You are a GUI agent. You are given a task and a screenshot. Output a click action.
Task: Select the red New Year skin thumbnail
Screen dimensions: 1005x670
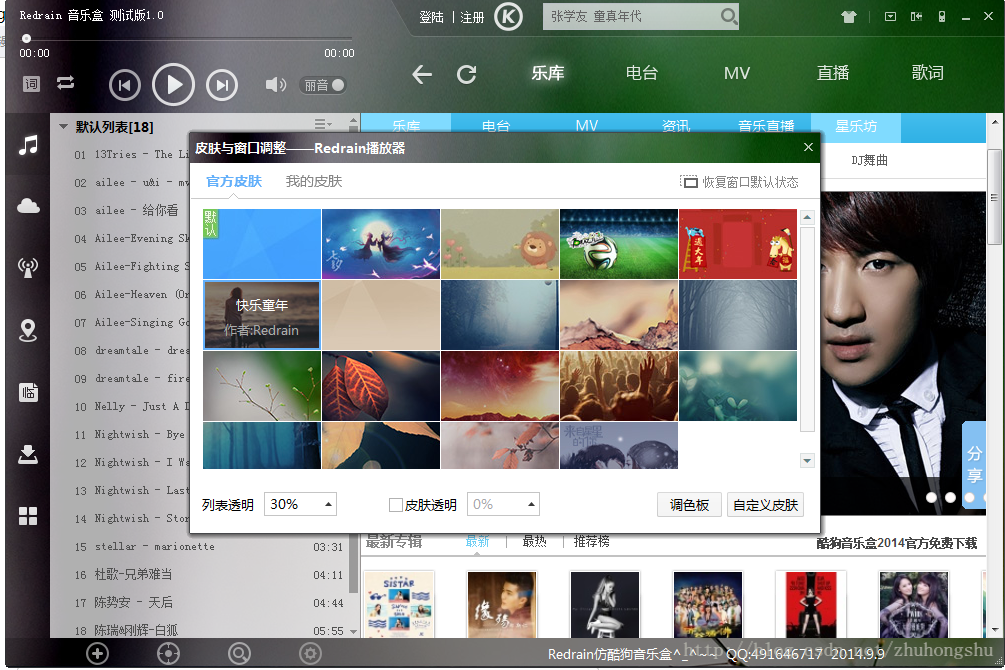[x=738, y=244]
